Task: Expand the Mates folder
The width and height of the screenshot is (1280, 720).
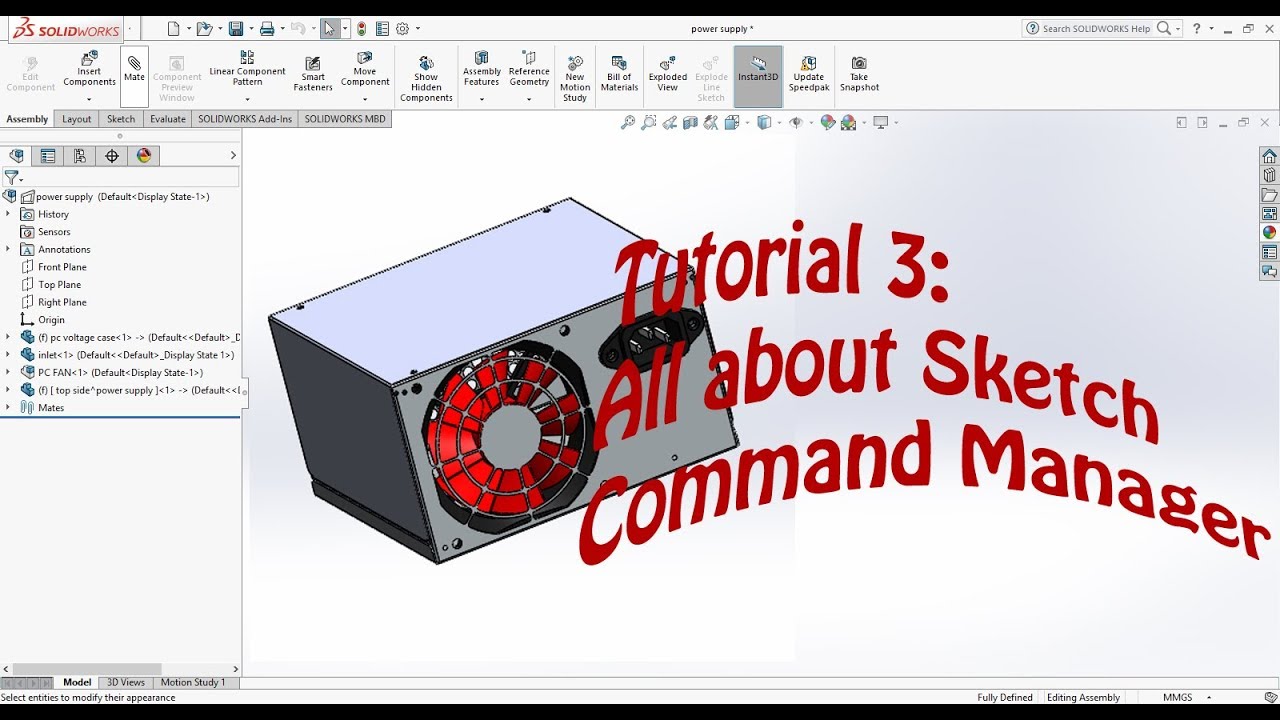Action: click(8, 408)
